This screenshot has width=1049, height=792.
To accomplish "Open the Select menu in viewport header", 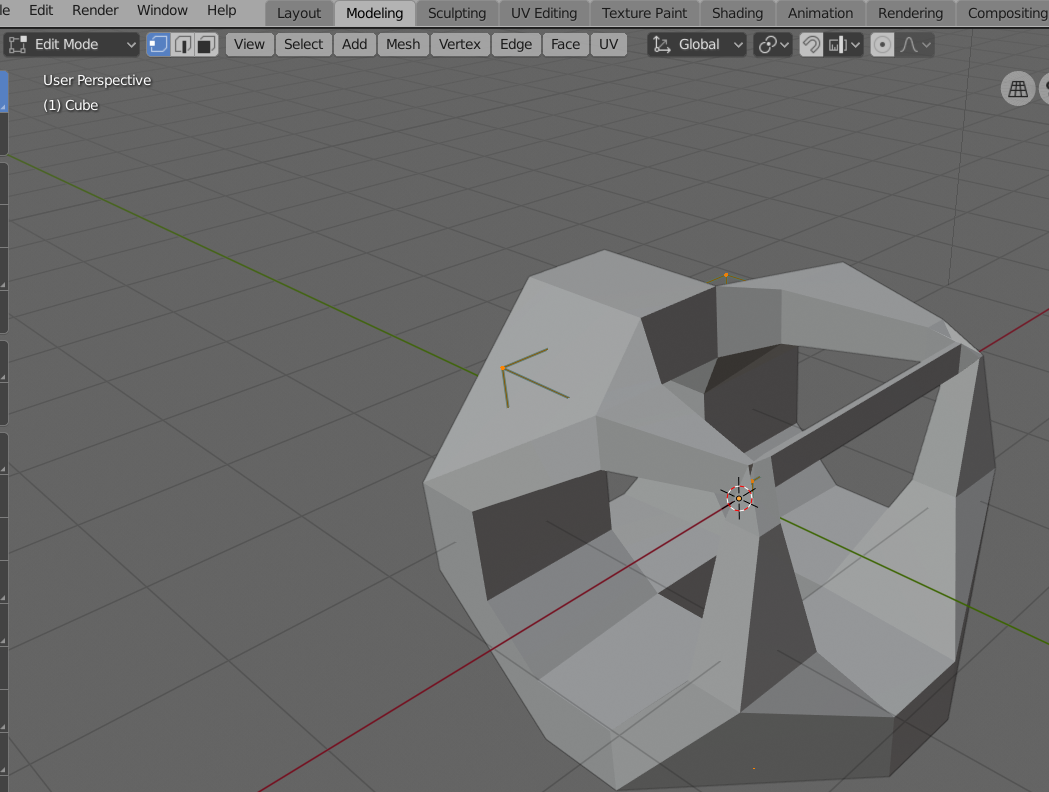I will 304,45.
